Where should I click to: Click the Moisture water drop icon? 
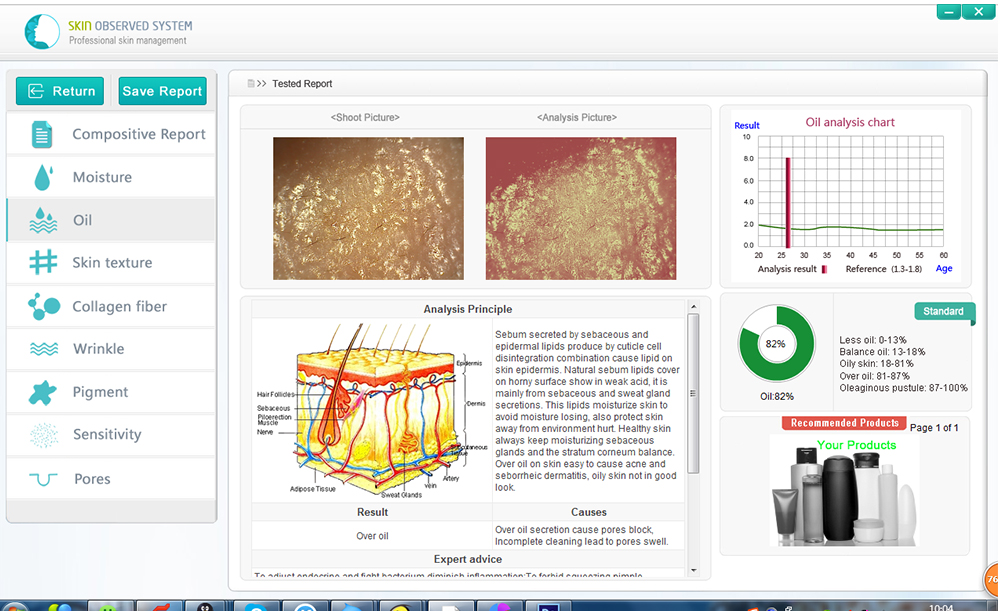coord(42,177)
